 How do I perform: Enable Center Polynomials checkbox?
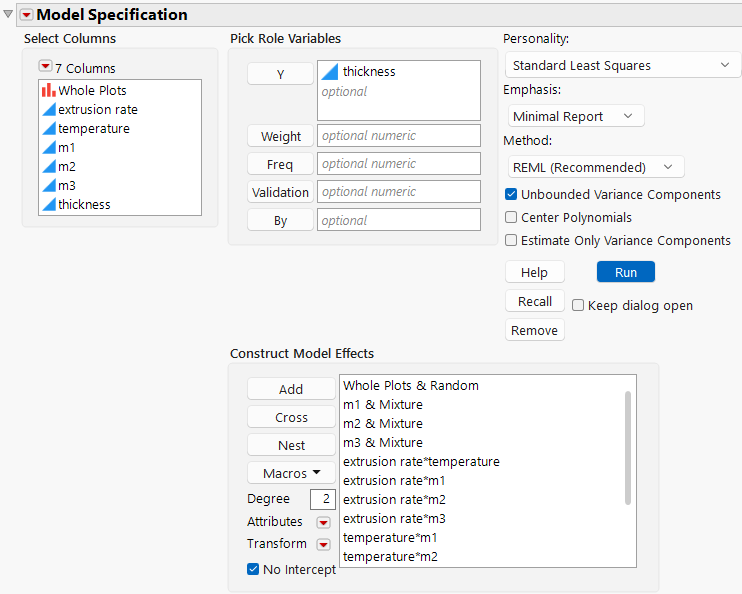click(512, 217)
